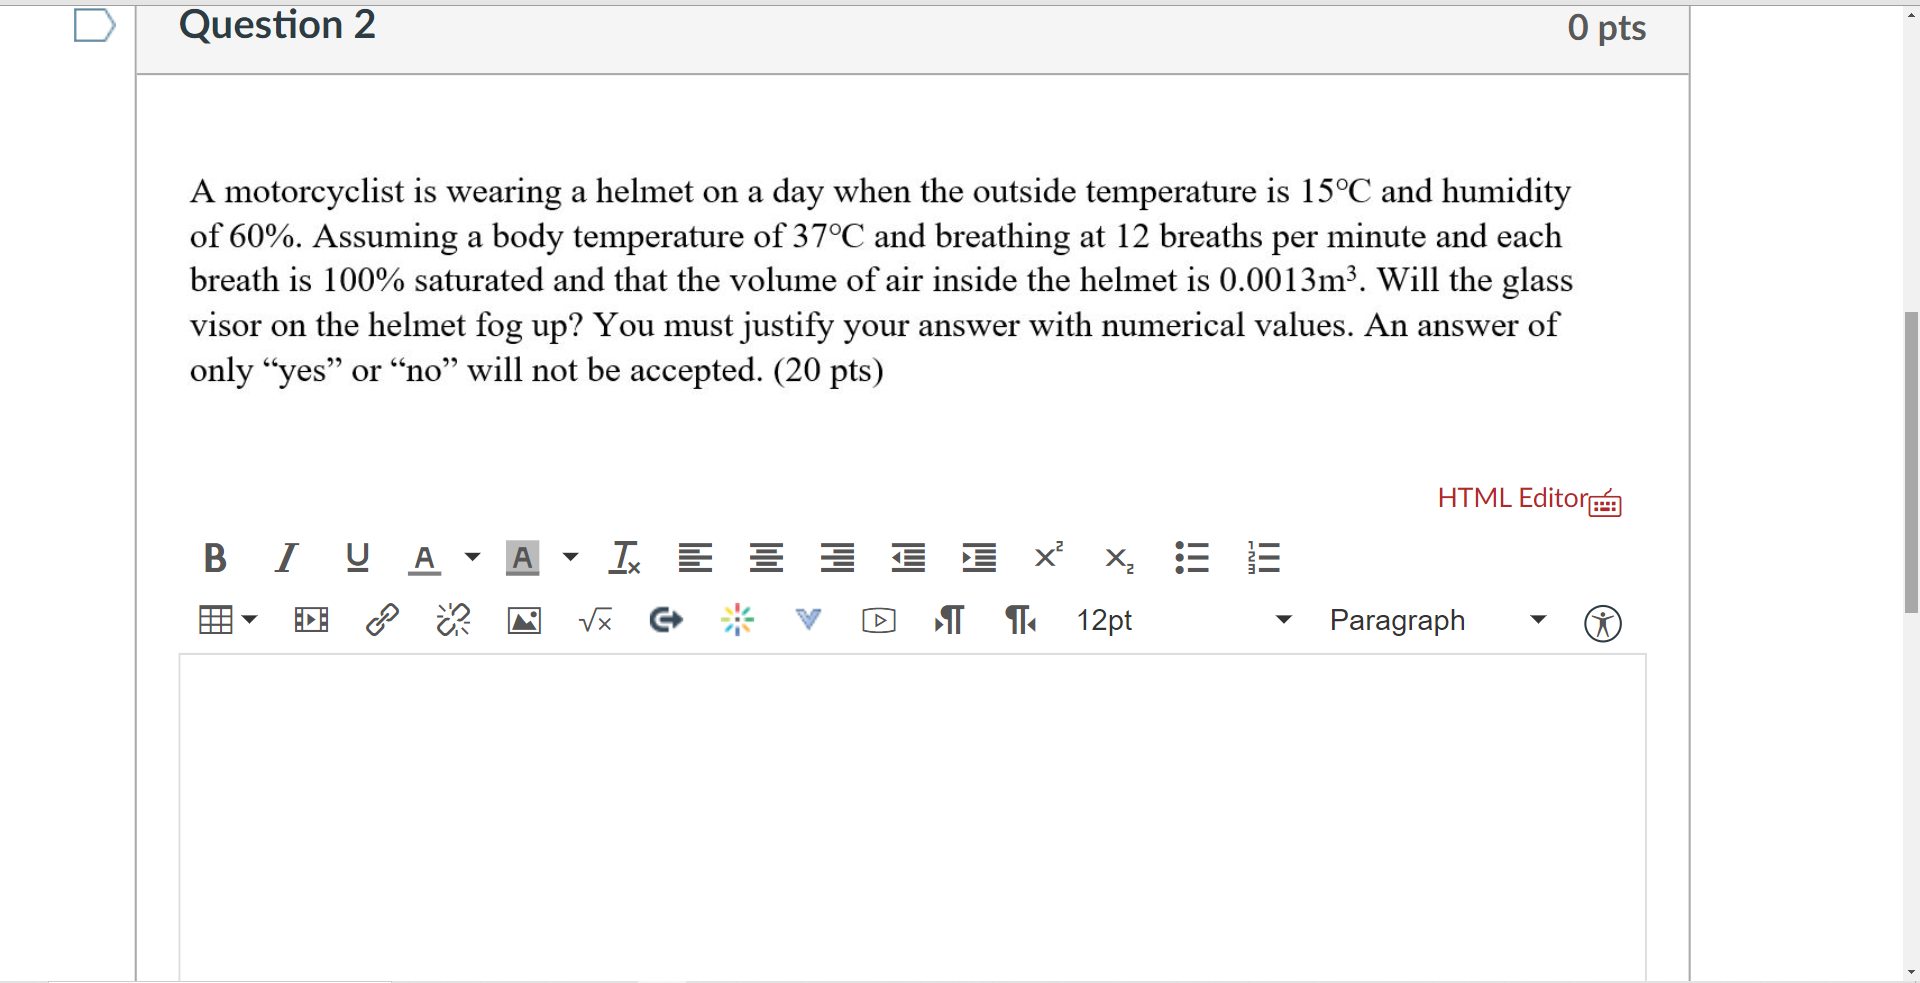Click the blue V external tool icon
1920x983 pixels.
click(x=808, y=620)
